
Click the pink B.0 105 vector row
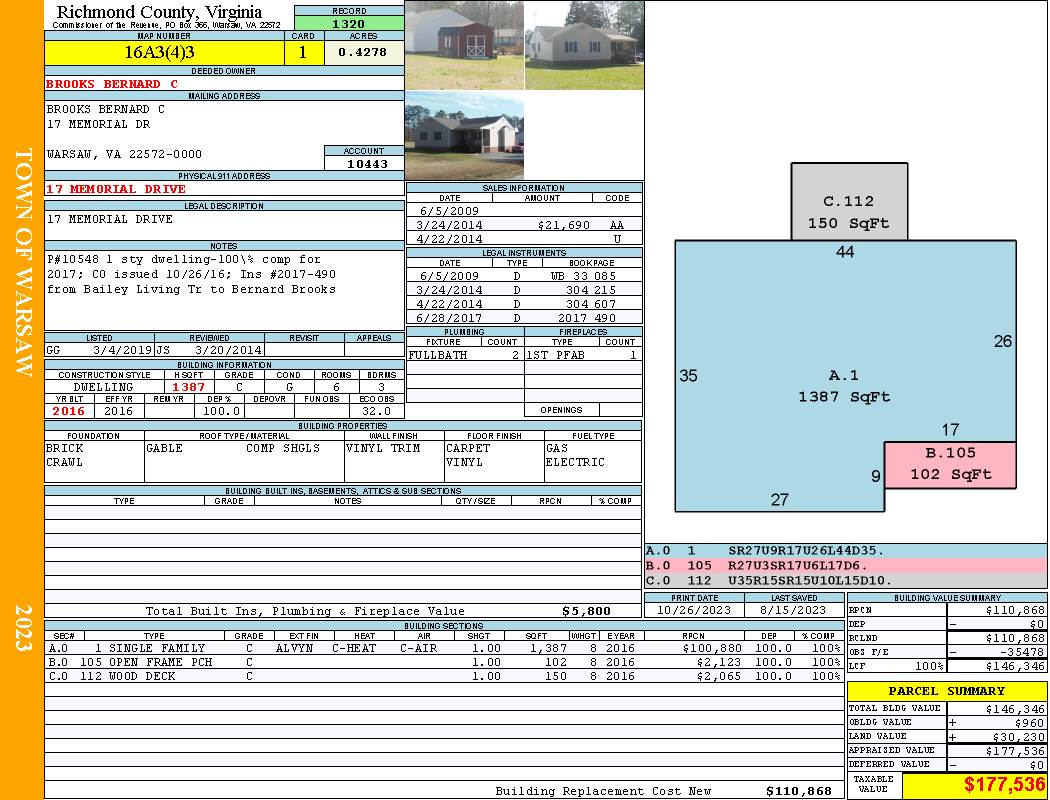click(x=846, y=566)
